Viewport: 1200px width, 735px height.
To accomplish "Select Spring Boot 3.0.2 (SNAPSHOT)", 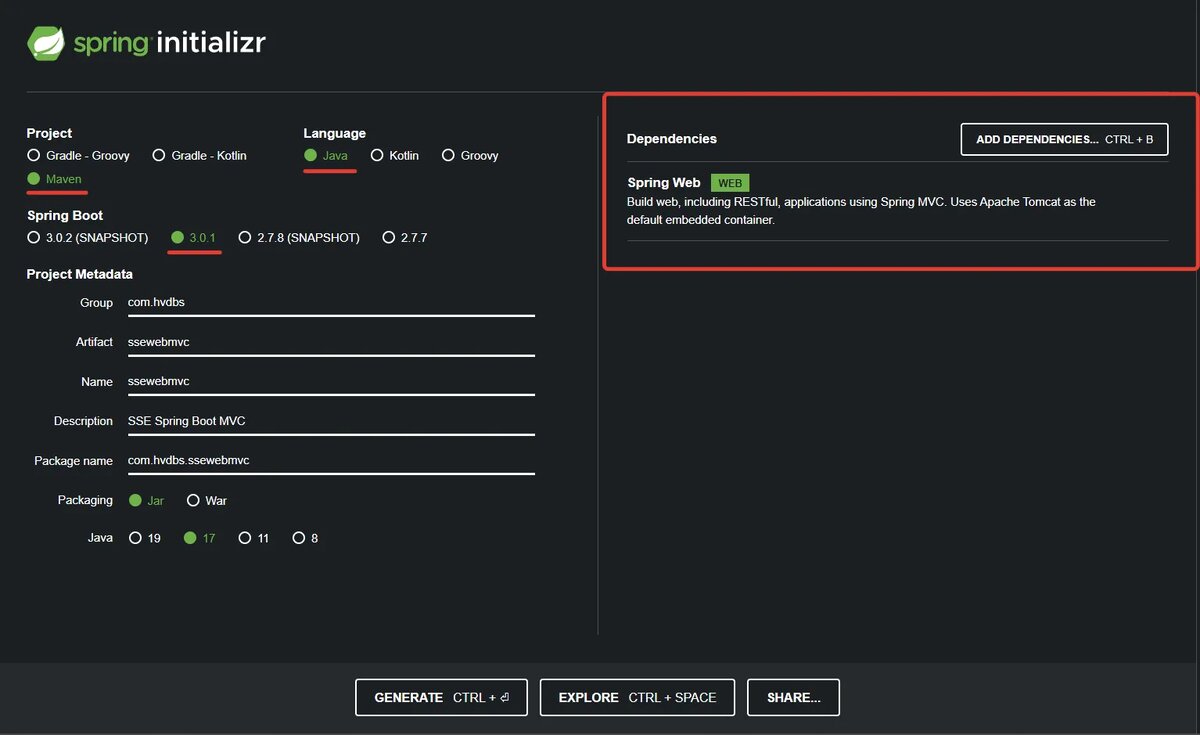I will pyautogui.click(x=87, y=238).
